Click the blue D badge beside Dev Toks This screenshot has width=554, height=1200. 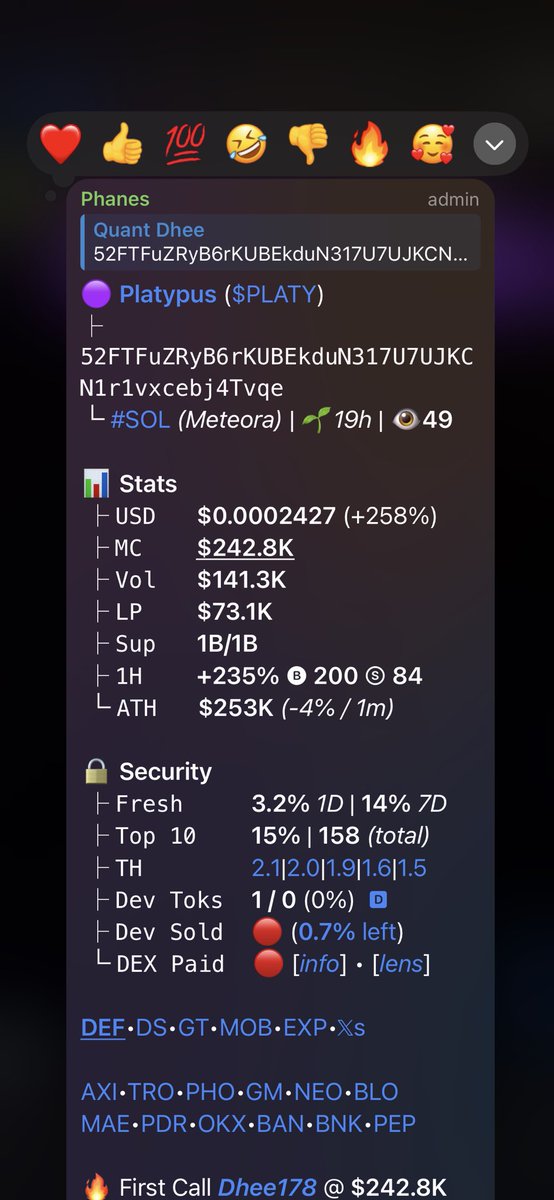tap(378, 899)
